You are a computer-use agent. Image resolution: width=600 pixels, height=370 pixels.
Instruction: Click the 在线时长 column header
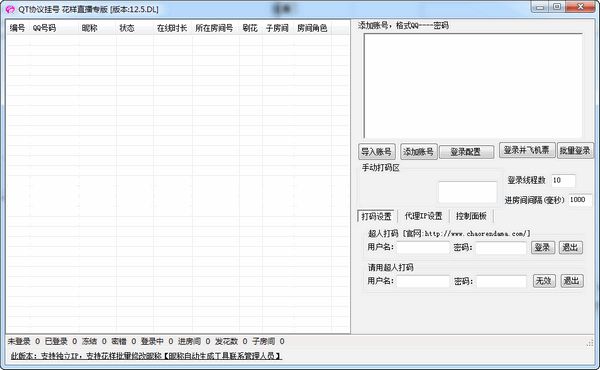pyautogui.click(x=172, y=28)
